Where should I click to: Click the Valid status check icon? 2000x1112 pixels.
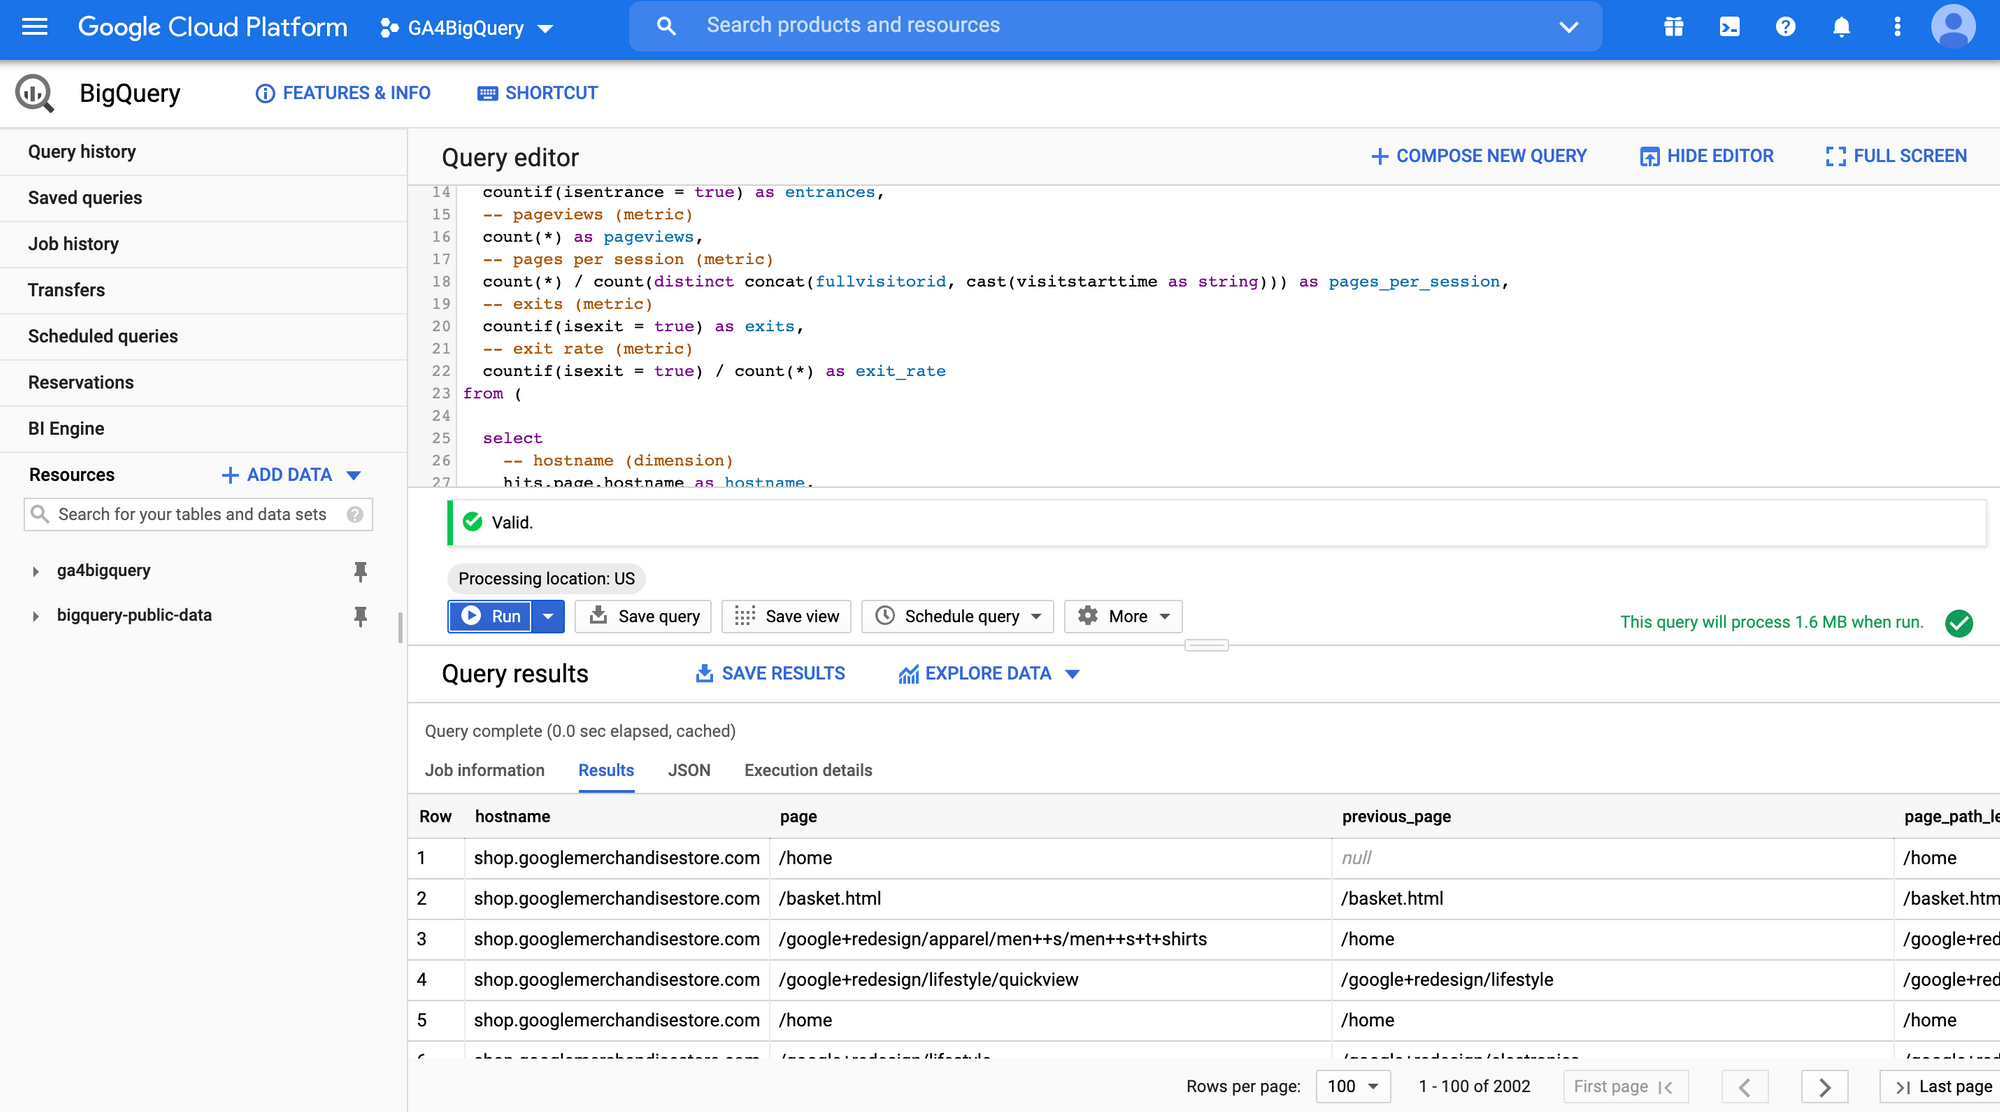(x=473, y=522)
